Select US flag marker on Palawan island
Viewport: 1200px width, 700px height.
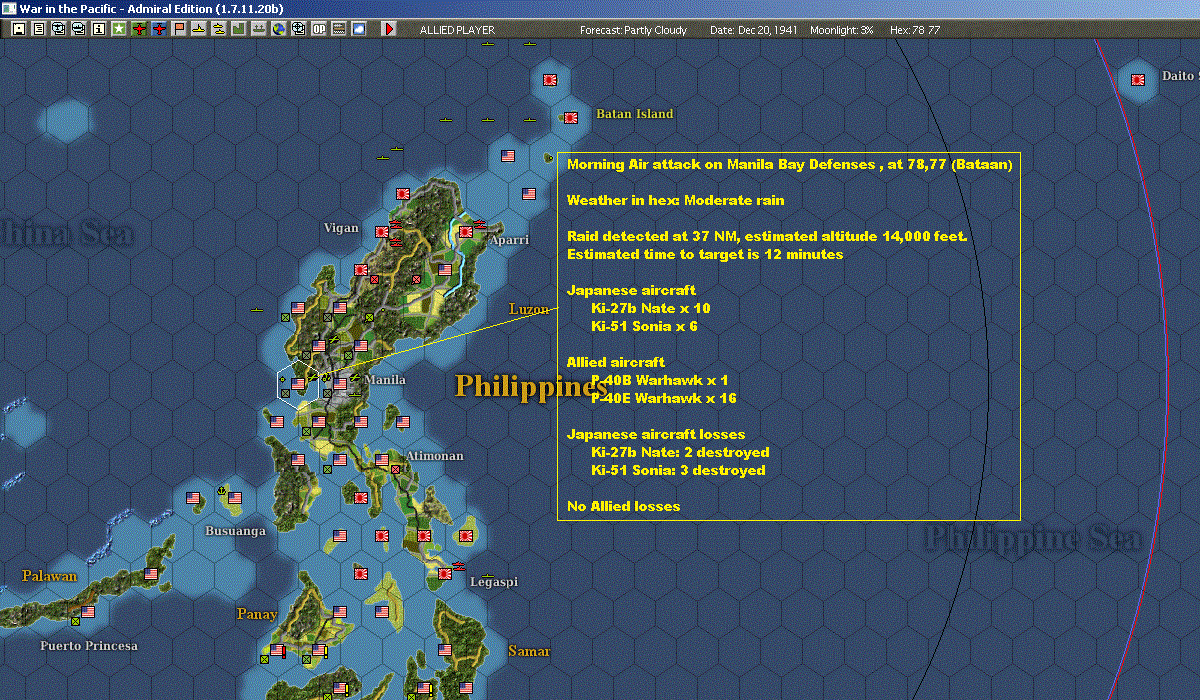tap(151, 574)
